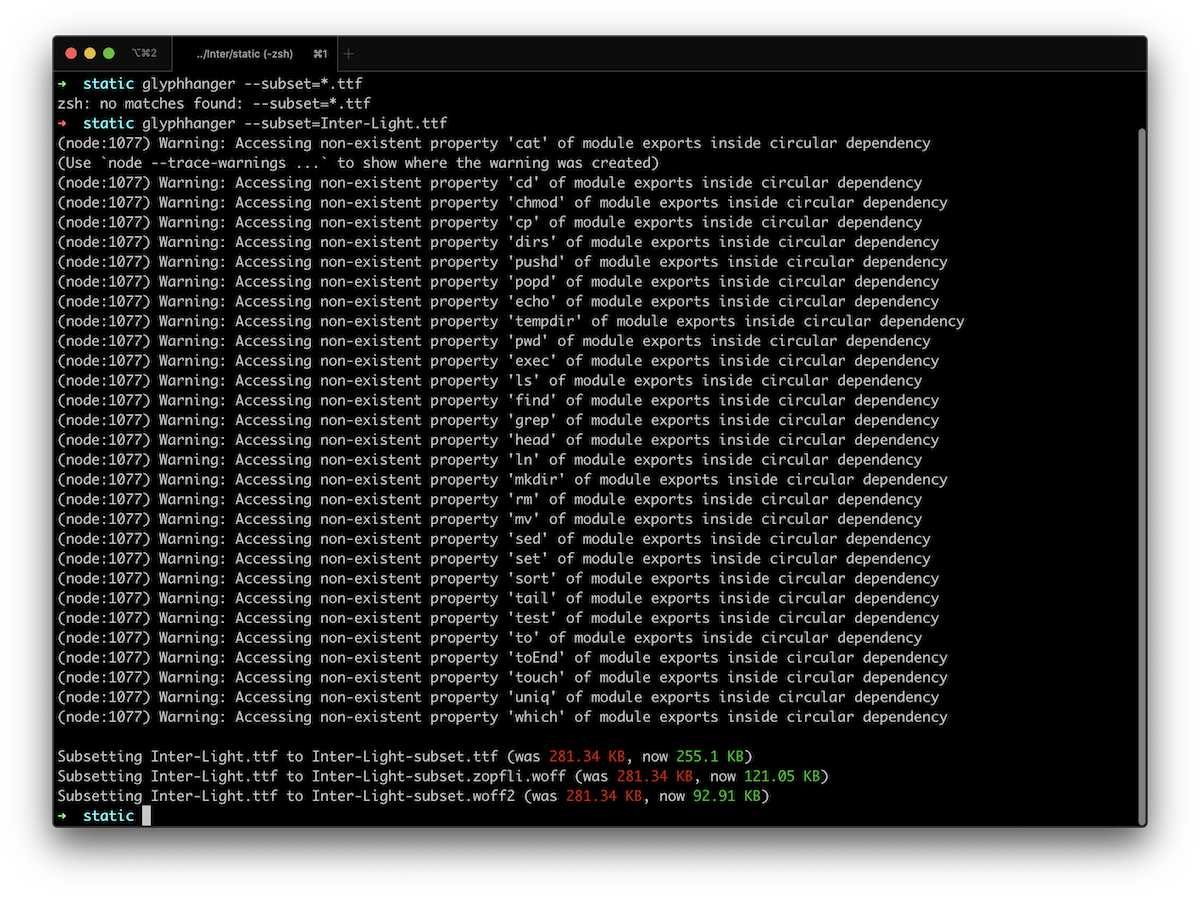The width and height of the screenshot is (1200, 897).
Task: Click the 'Inter-Light-subset.ttf' output filename
Action: (405, 757)
